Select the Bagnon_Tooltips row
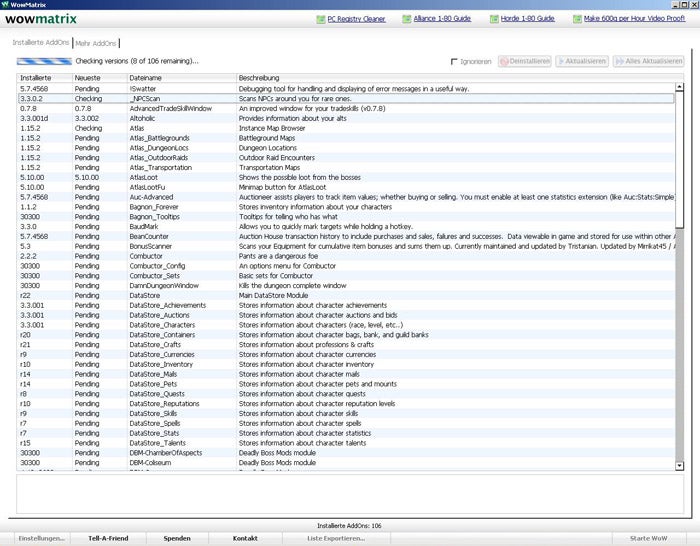The image size is (700, 546). coord(346,217)
